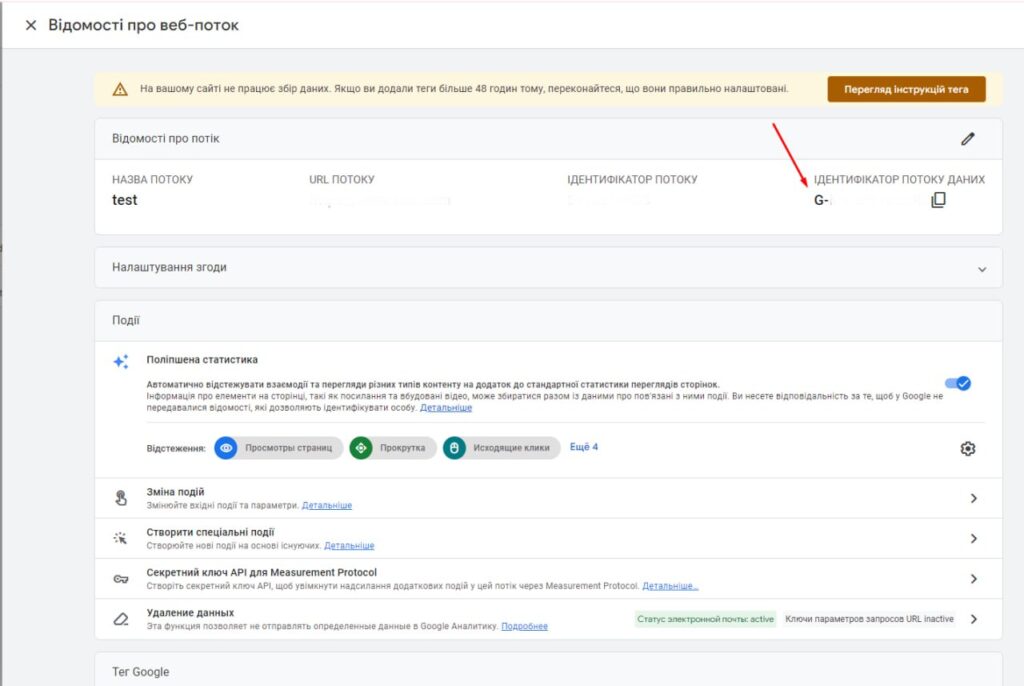Viewport: 1024px width, 686px height.
Task: Click the warning triangle icon in banner
Action: (120, 89)
